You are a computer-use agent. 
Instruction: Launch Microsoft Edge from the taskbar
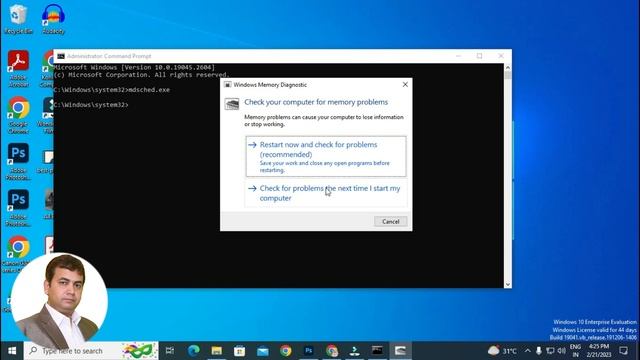[x=193, y=351]
